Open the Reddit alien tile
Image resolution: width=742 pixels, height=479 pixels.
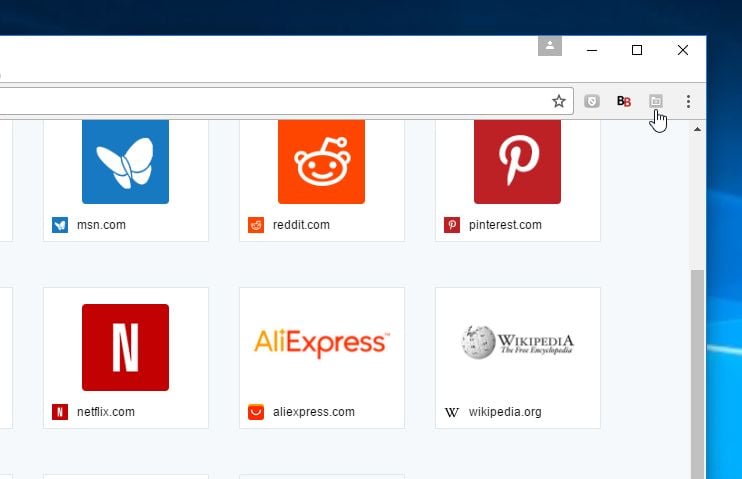[x=321, y=161]
